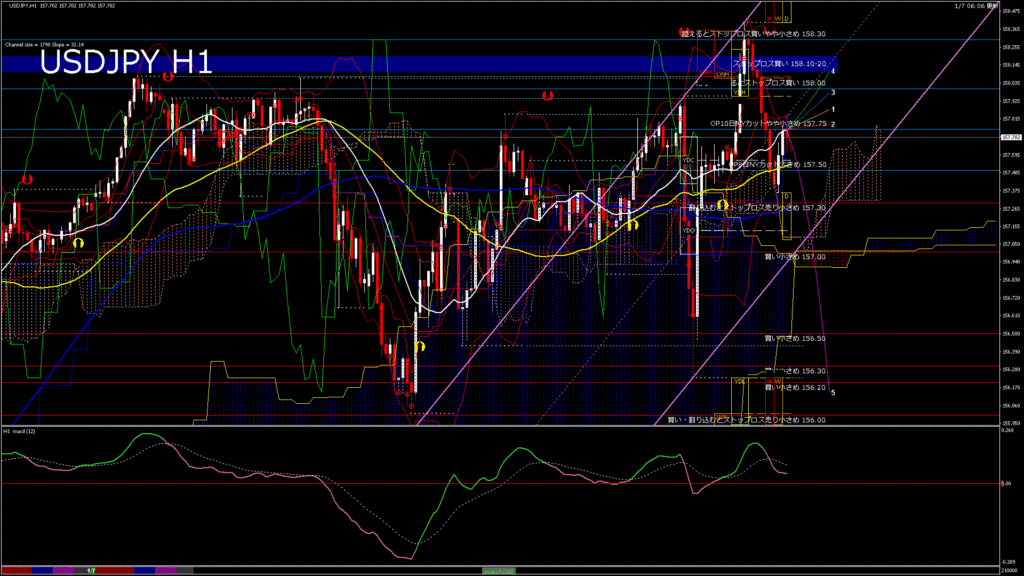Select the YDO marker label on chart
Image resolution: width=1024 pixels, height=576 pixels.
[x=688, y=230]
